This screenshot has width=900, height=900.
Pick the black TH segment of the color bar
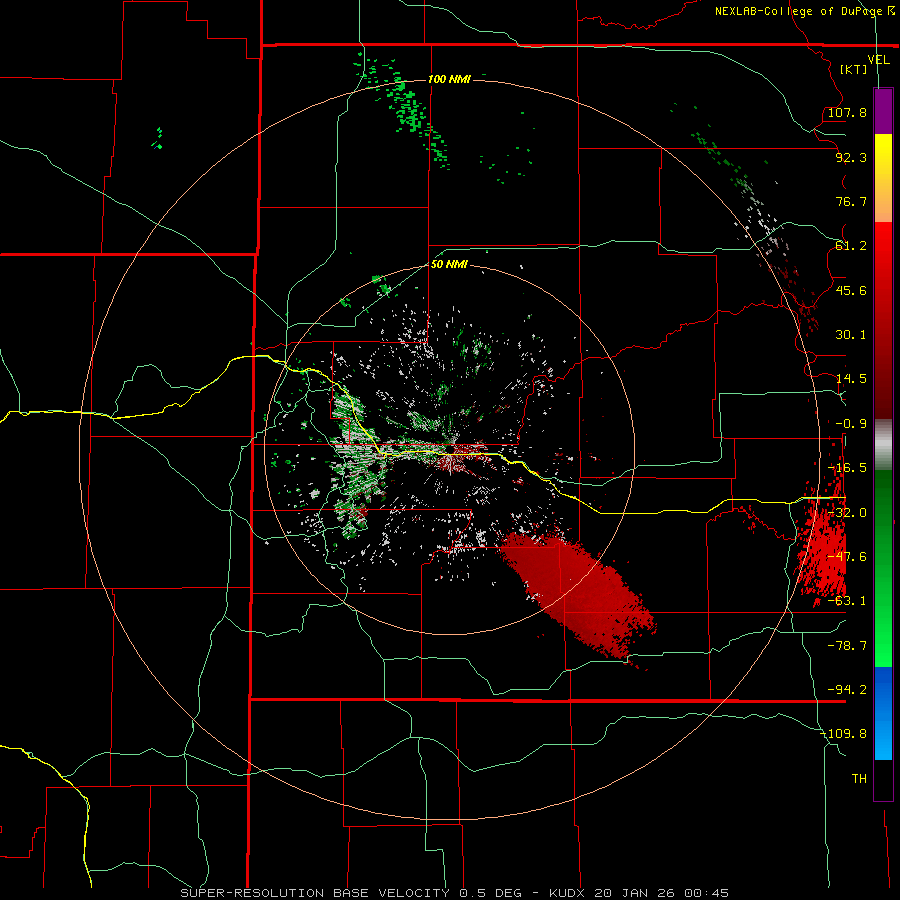click(x=883, y=779)
